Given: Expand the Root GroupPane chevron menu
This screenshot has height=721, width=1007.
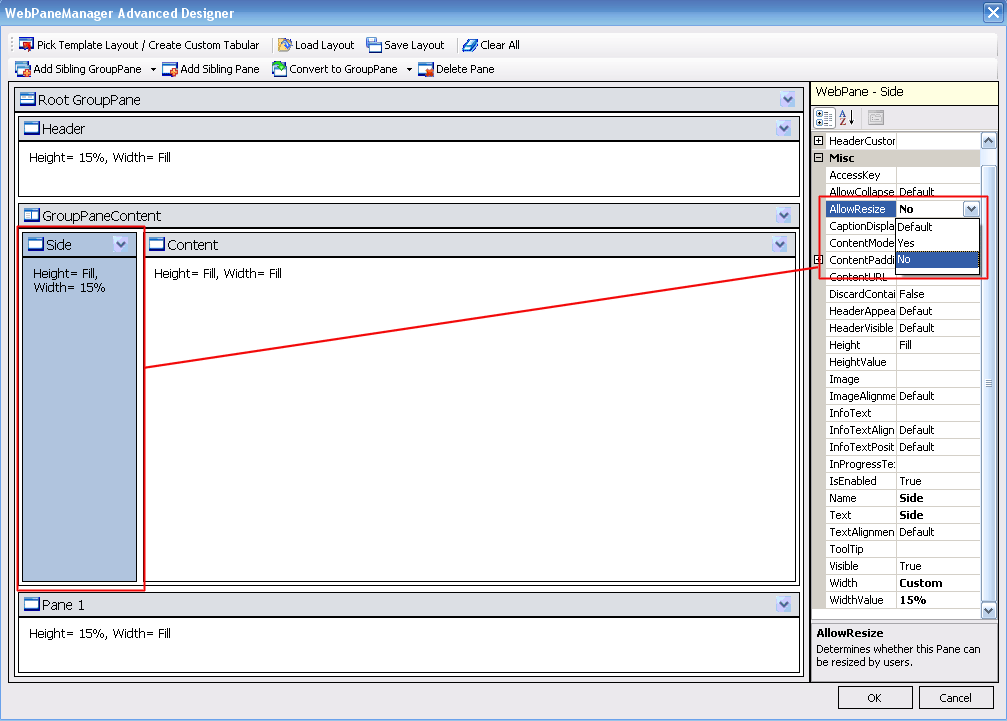Looking at the screenshot, I should tap(788, 100).
